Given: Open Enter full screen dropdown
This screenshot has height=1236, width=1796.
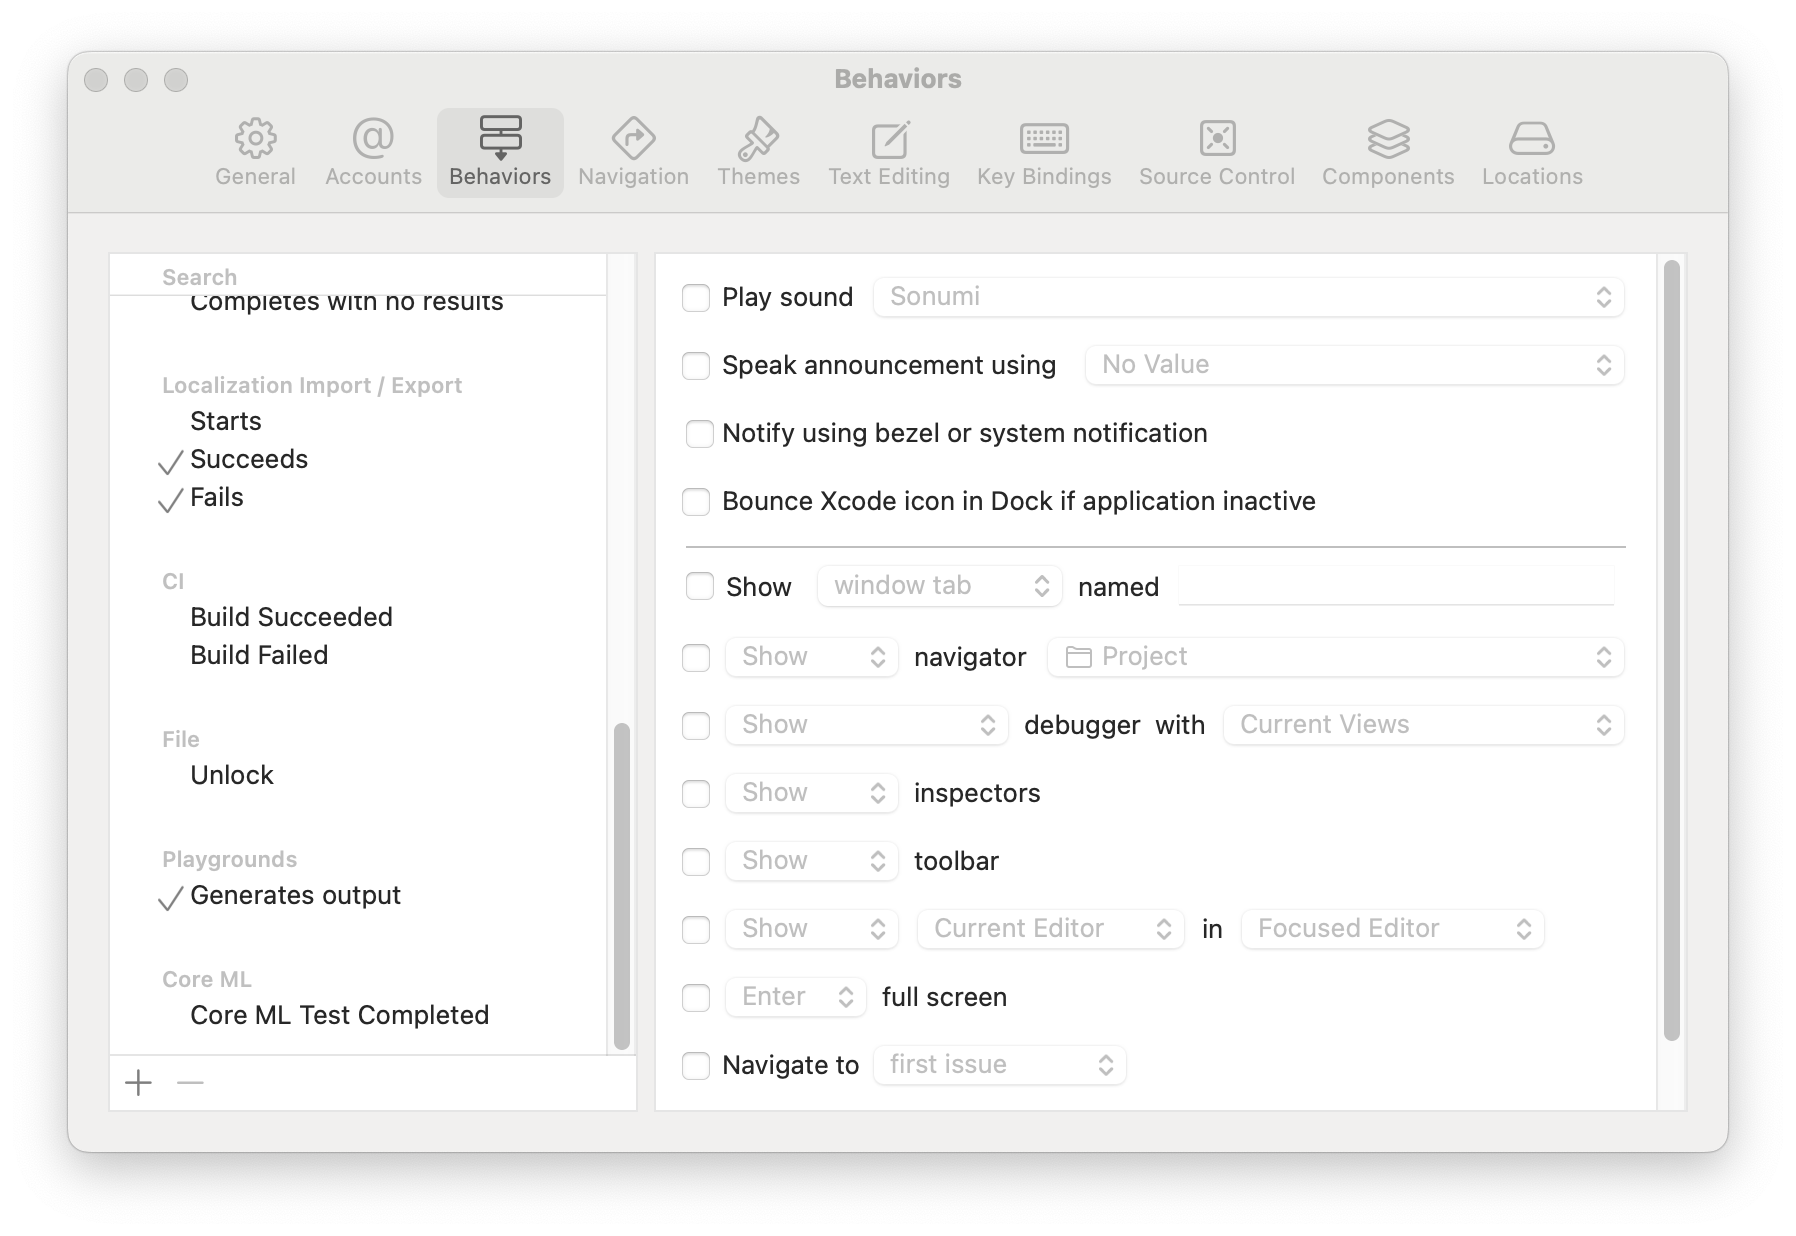Looking at the screenshot, I should click(x=795, y=997).
